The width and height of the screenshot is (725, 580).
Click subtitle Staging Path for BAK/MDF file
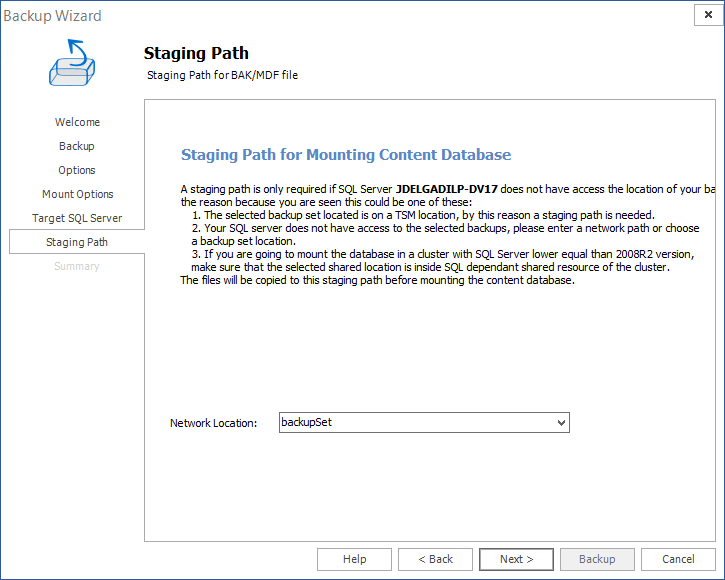(222, 75)
